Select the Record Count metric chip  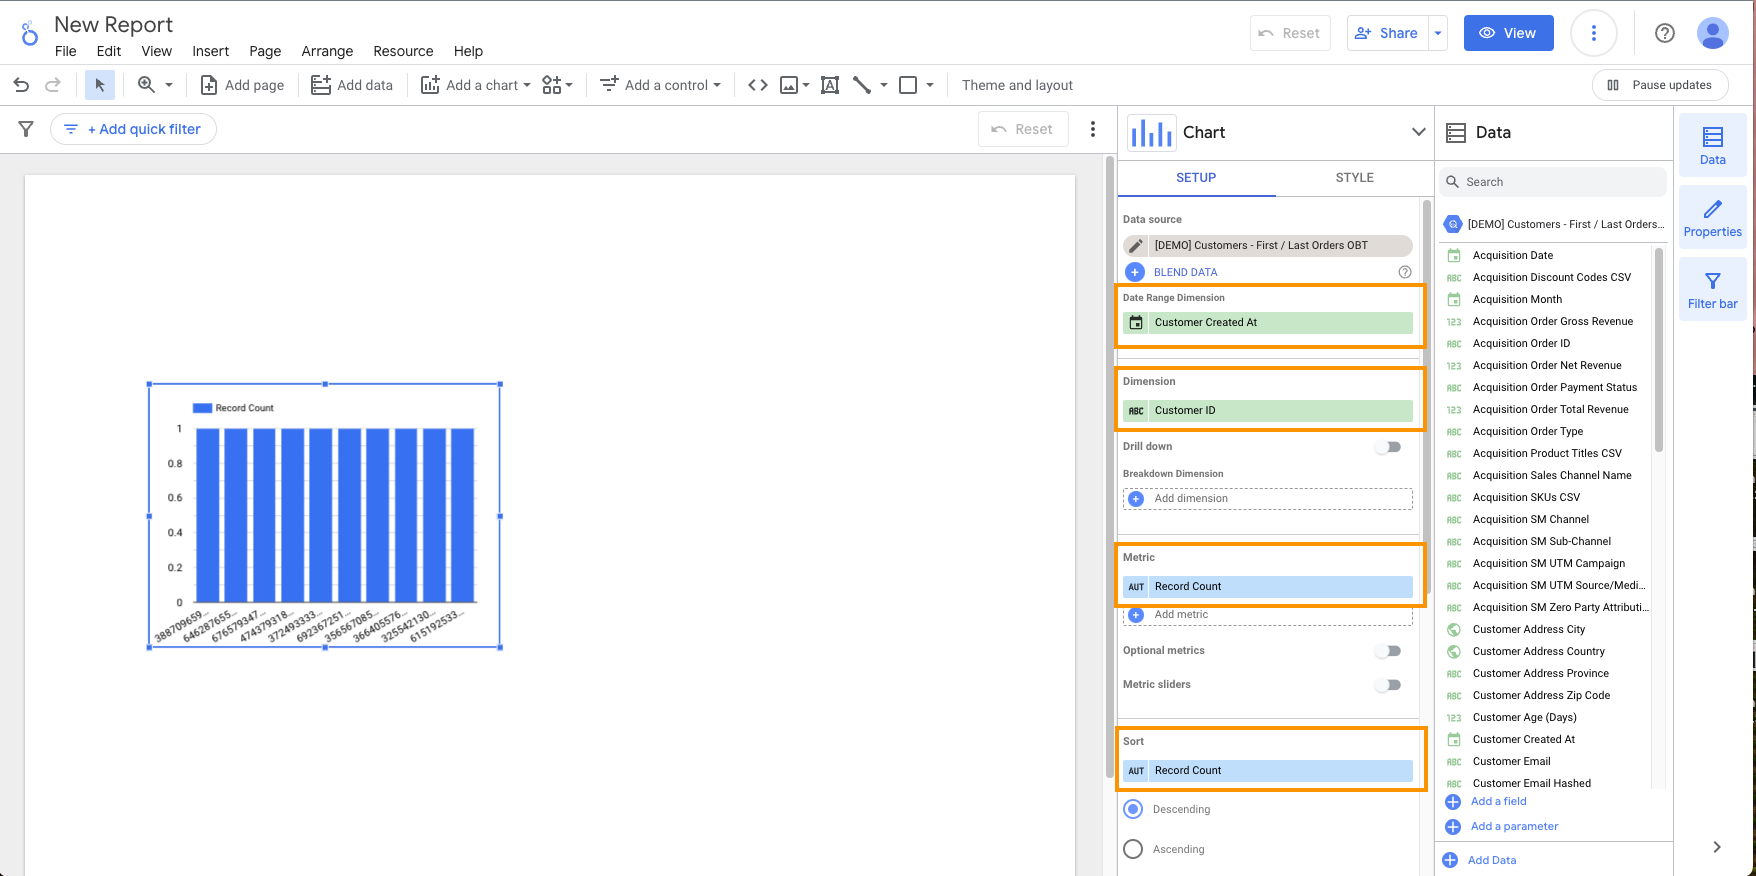(x=1268, y=586)
